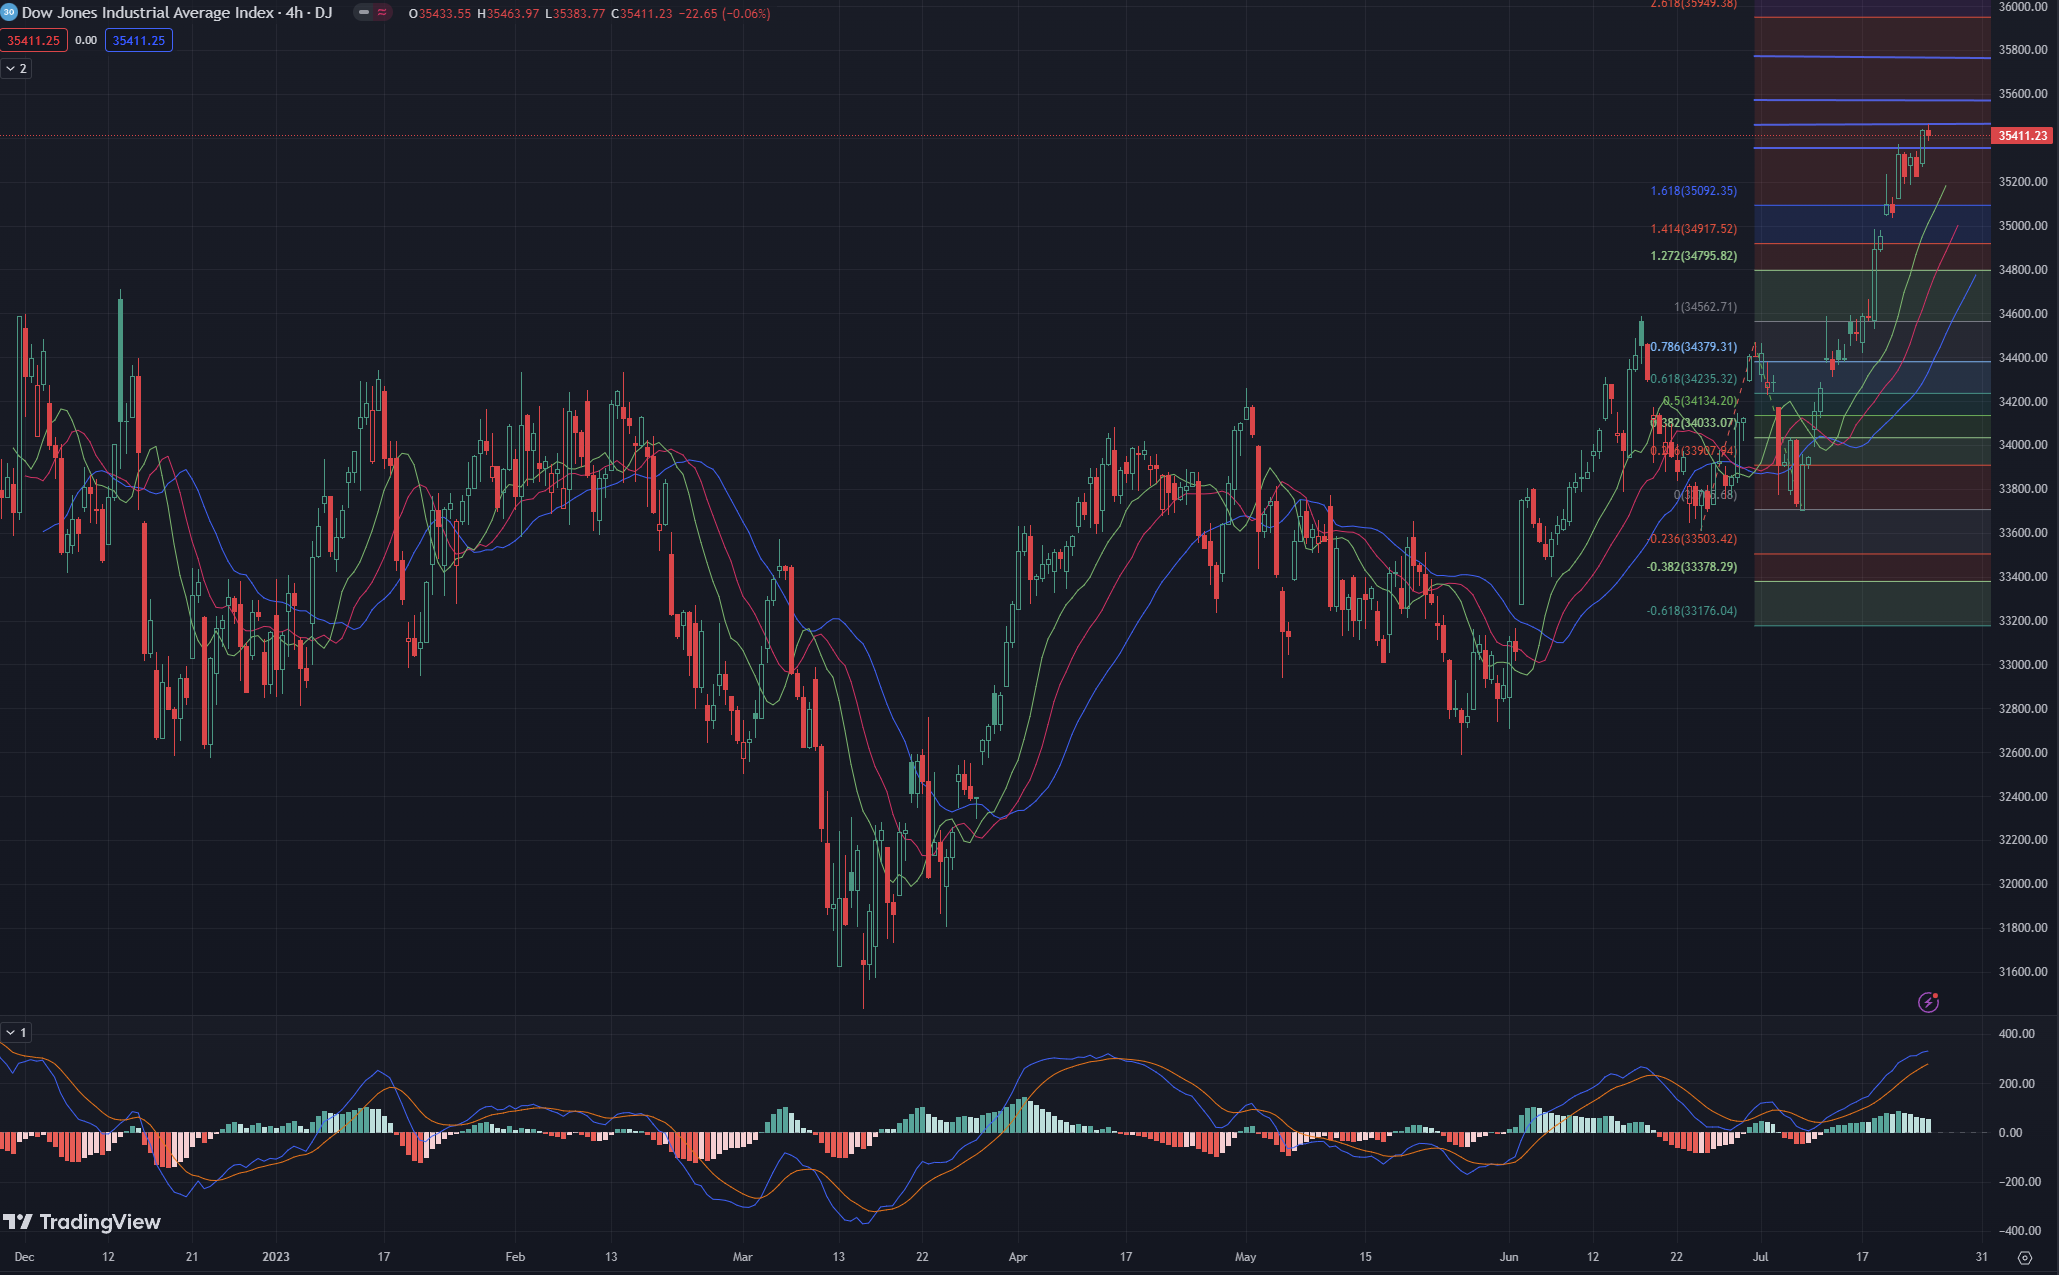Click the Jul label on time axis

(1760, 1257)
